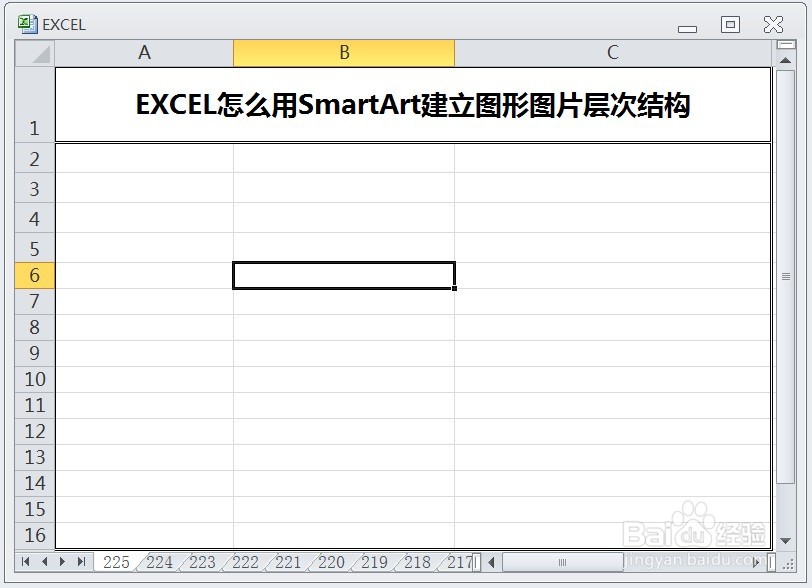Minimize the EXCEL workbook window
The width and height of the screenshot is (812, 588).
click(x=687, y=28)
